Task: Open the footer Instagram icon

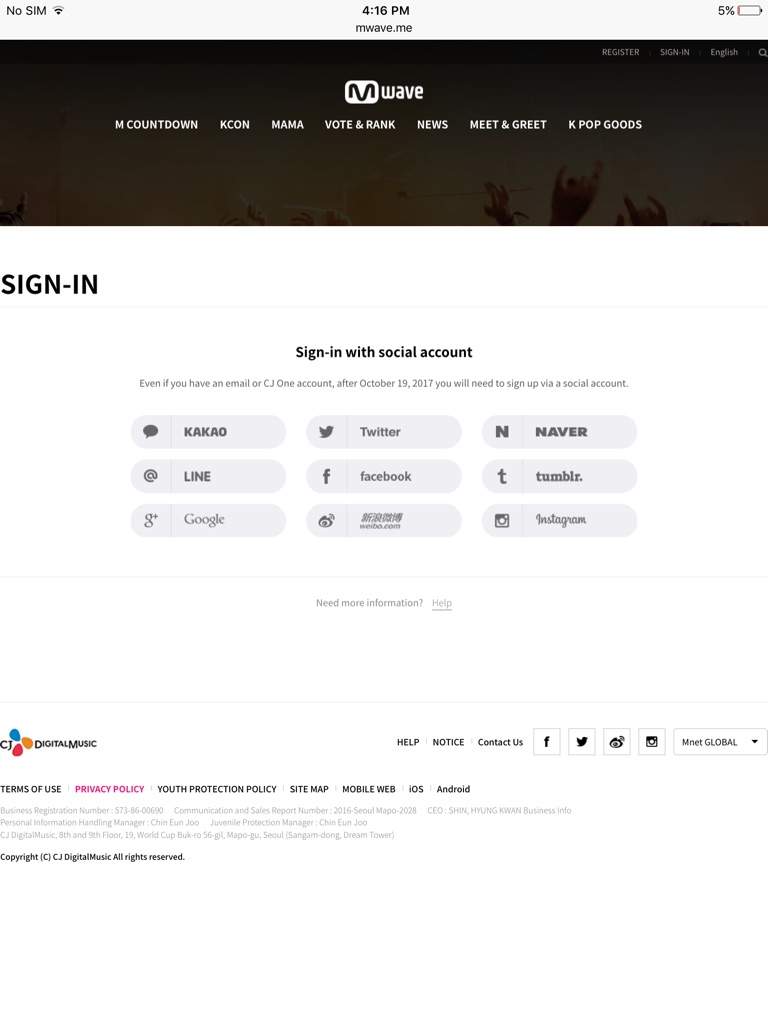Action: [x=652, y=742]
